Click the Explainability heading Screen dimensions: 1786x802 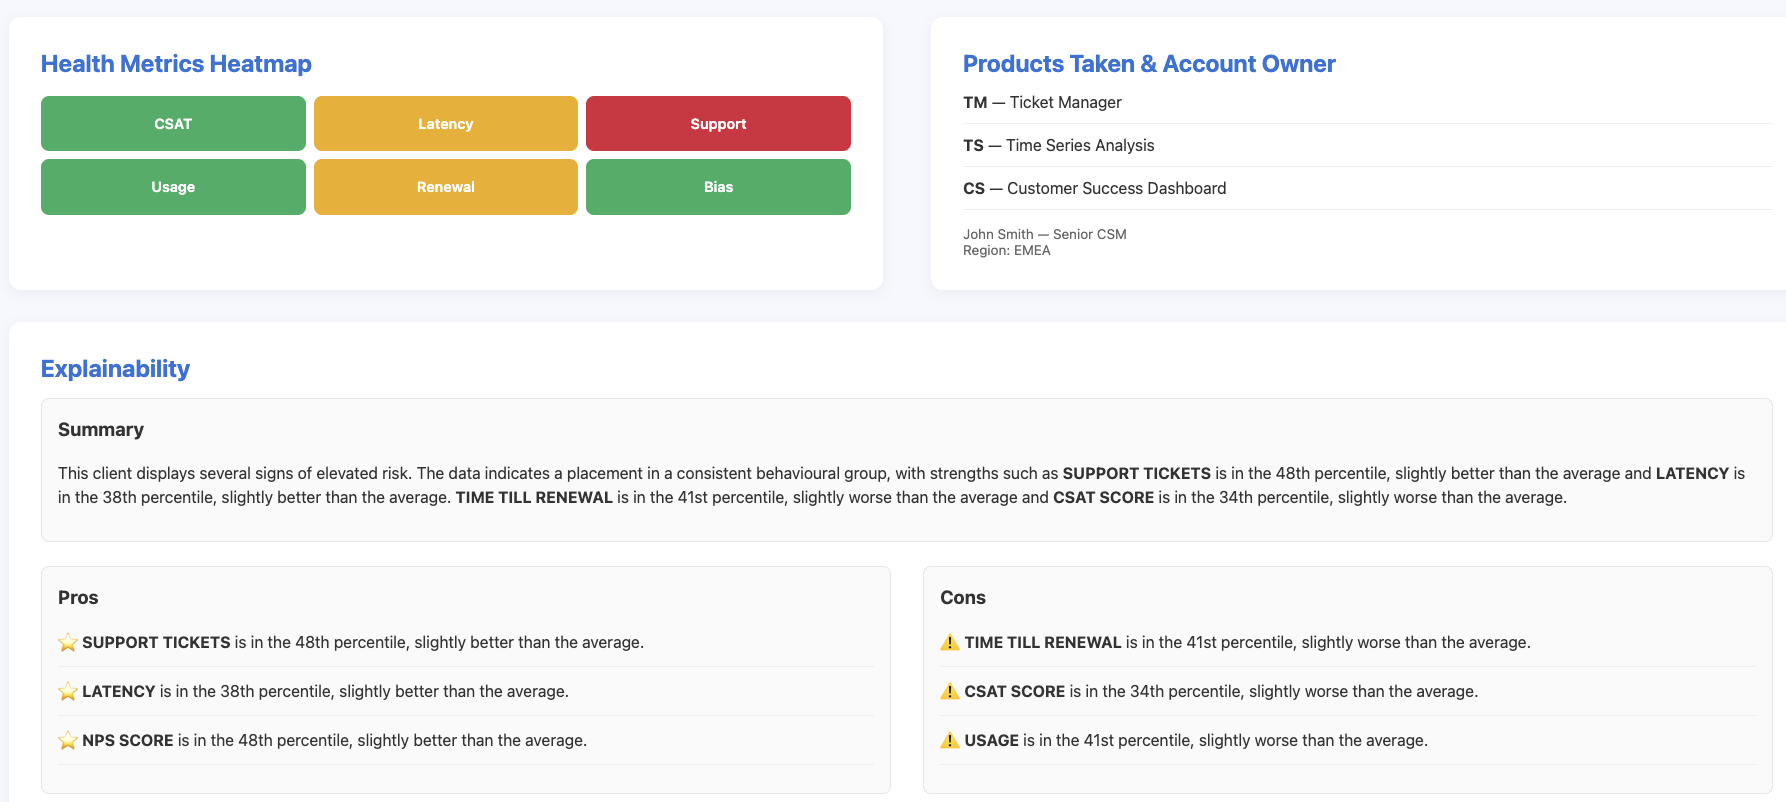tap(115, 369)
